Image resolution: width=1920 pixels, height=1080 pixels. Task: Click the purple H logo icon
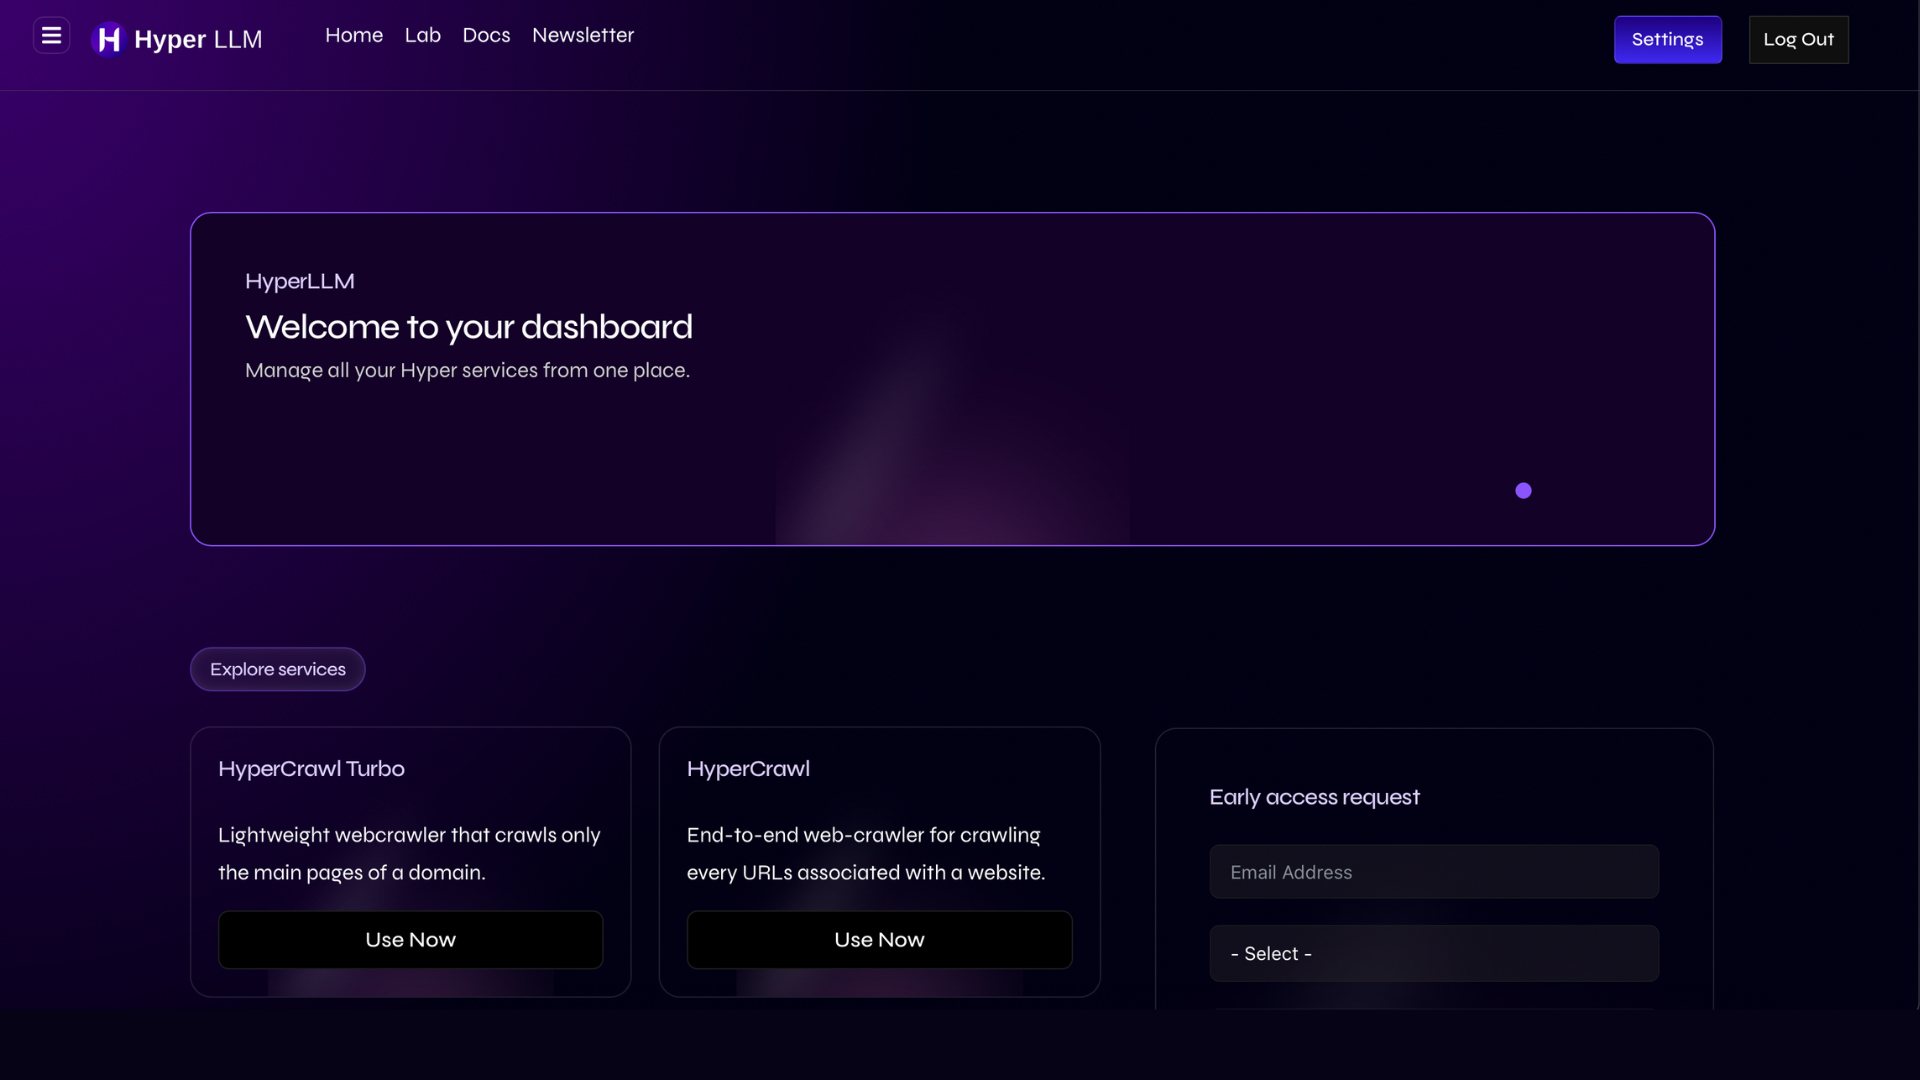click(108, 39)
